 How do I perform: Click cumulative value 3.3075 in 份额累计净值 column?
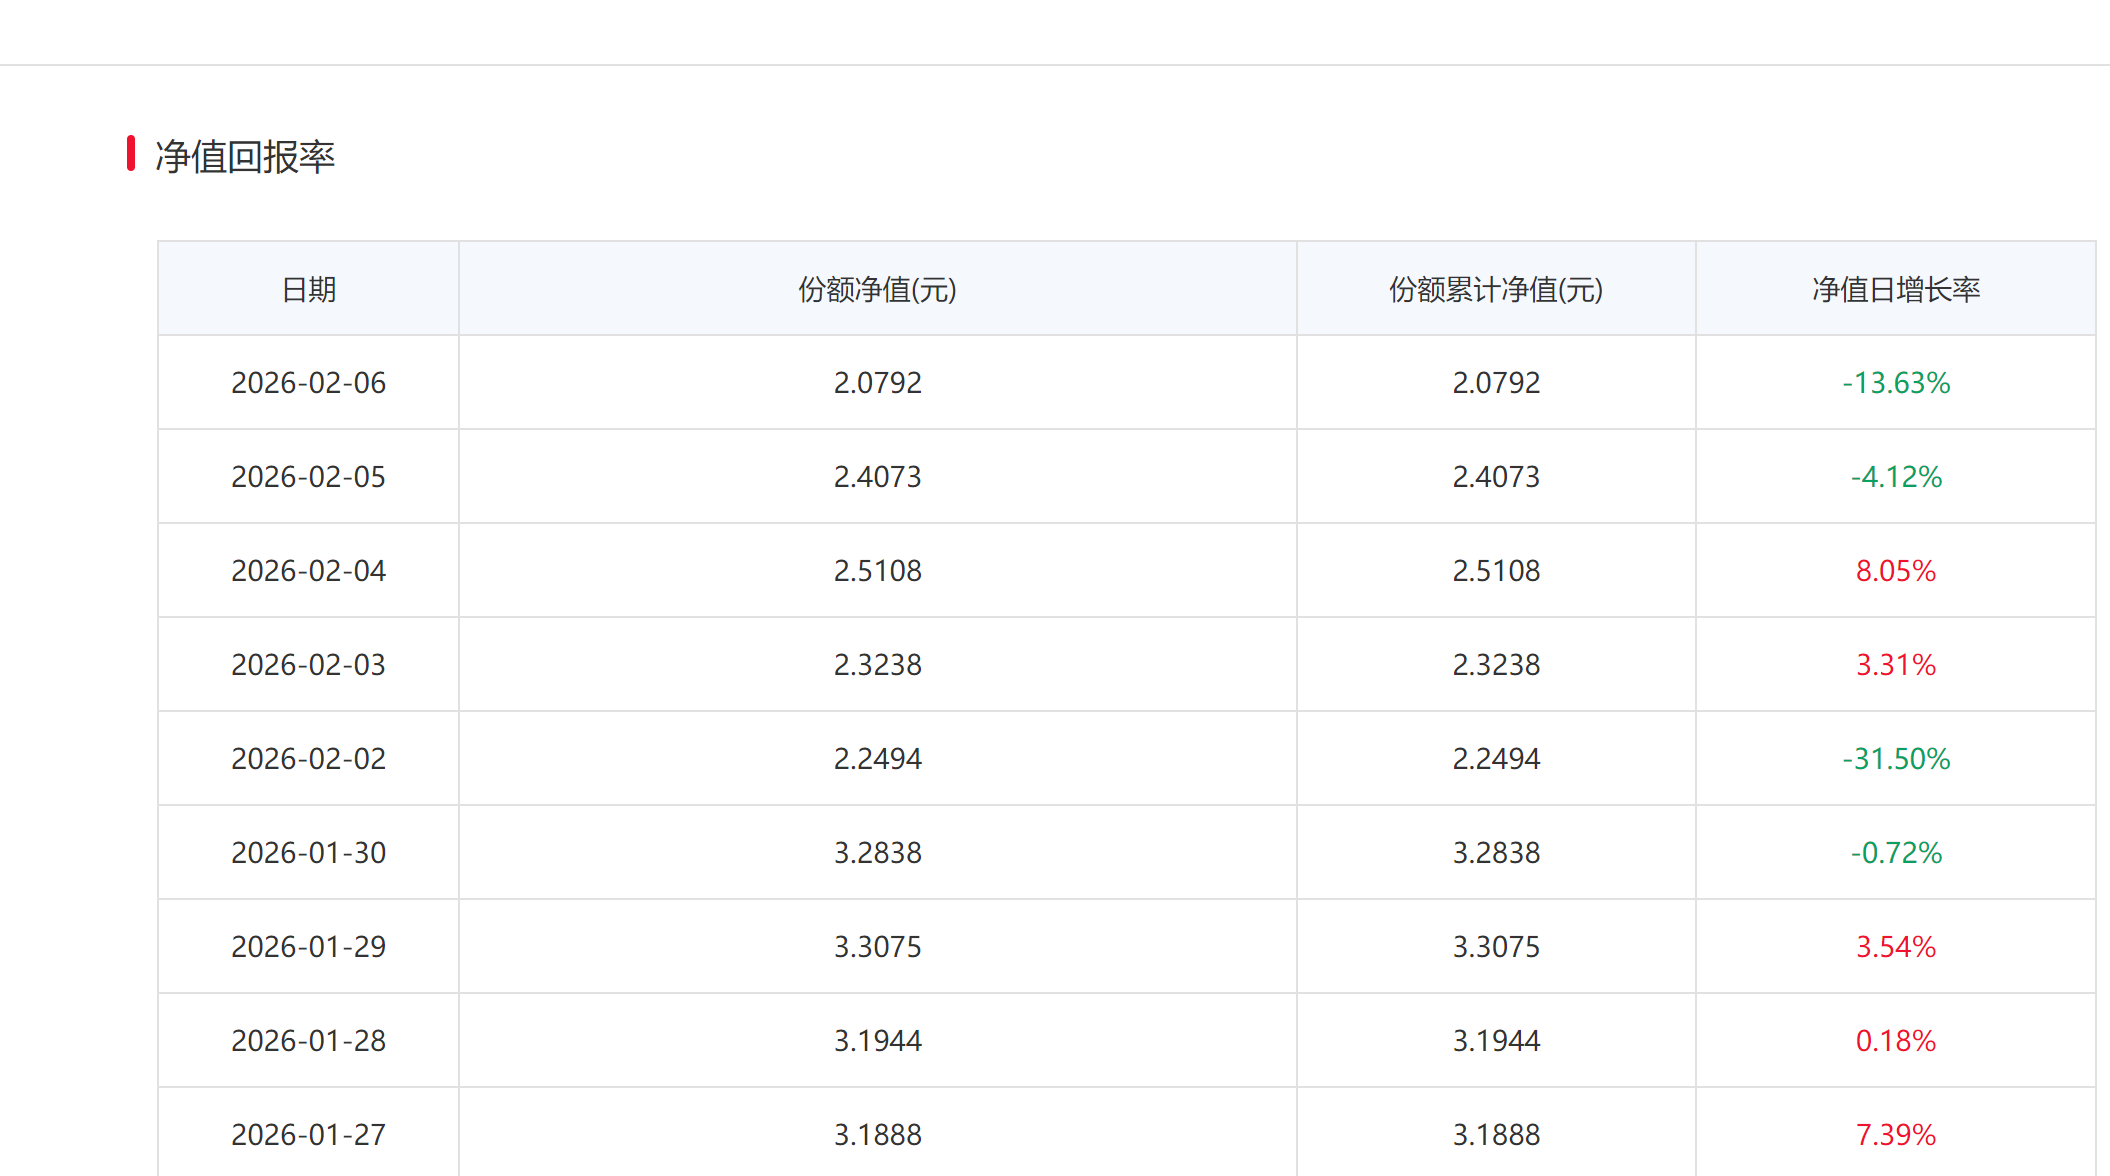pyautogui.click(x=1495, y=947)
